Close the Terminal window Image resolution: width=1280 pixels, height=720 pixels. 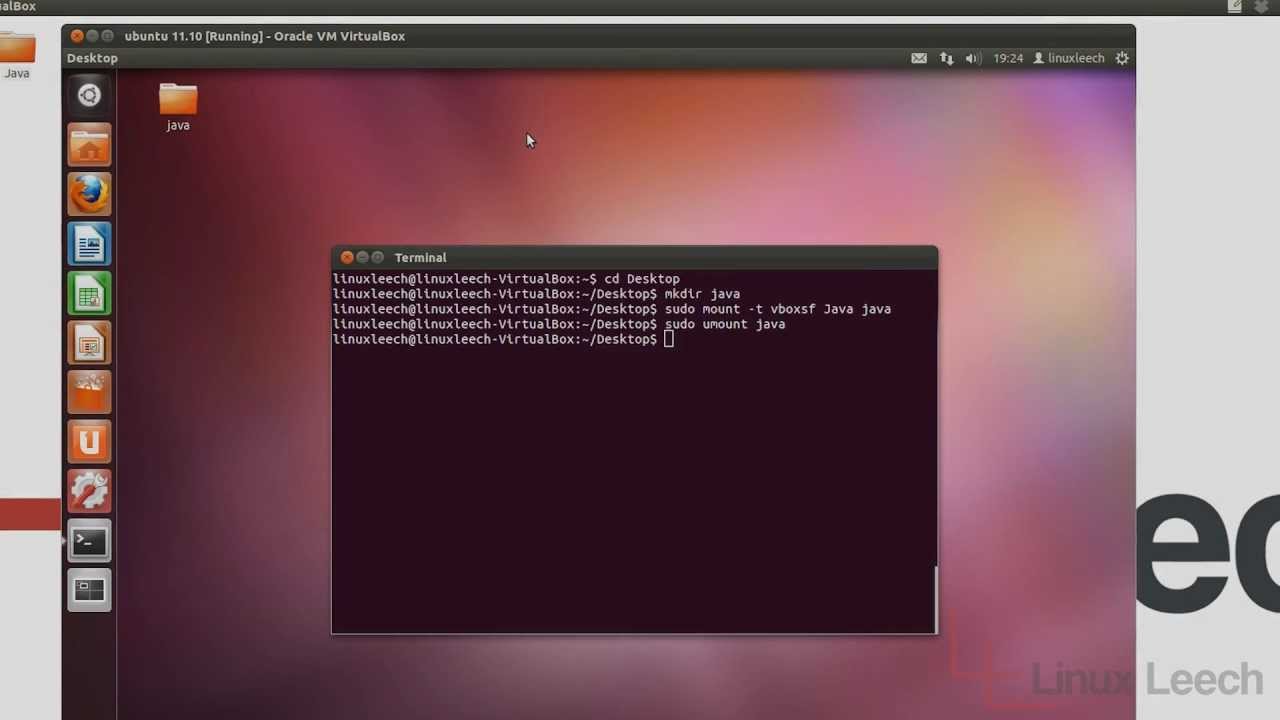[347, 257]
